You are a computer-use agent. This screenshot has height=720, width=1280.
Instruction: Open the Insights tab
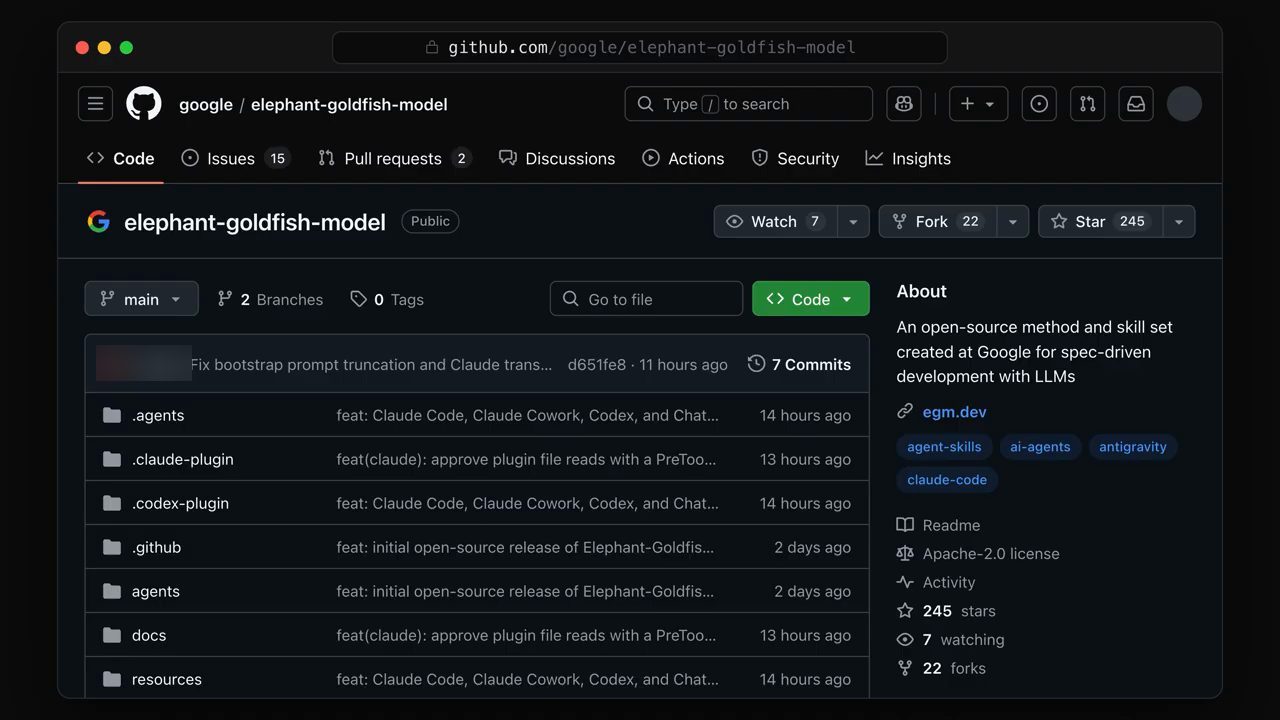[908, 158]
